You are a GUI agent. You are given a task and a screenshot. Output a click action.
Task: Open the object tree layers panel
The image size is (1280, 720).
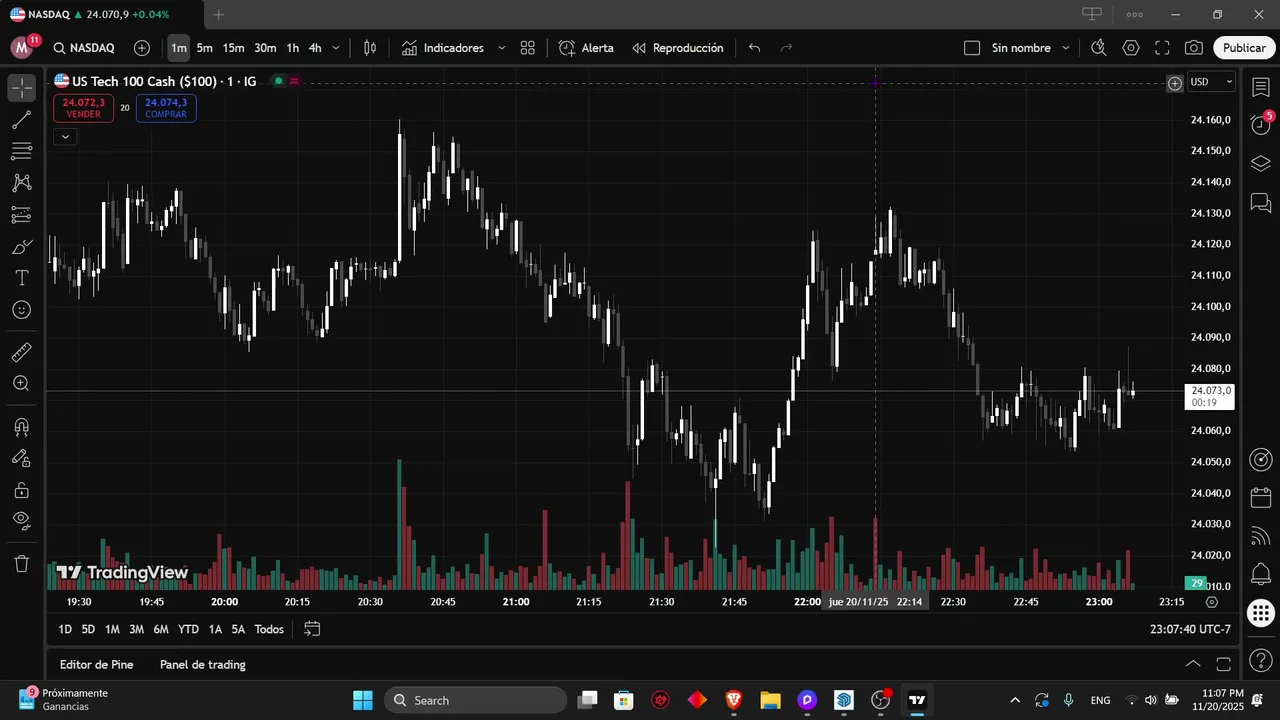coord(1260,163)
